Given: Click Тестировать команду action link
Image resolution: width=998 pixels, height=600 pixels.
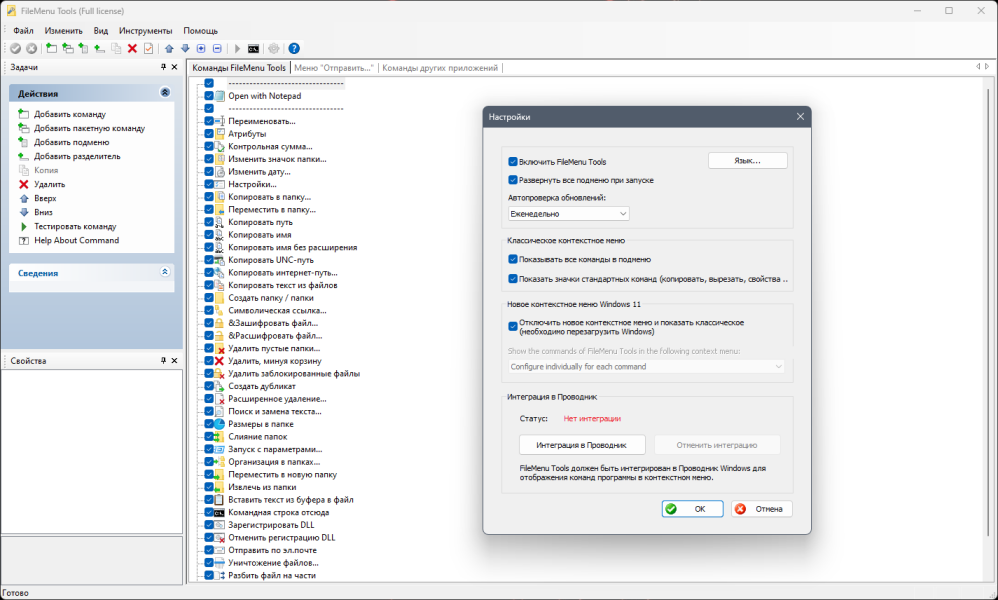Looking at the screenshot, I should (x=75, y=227).
